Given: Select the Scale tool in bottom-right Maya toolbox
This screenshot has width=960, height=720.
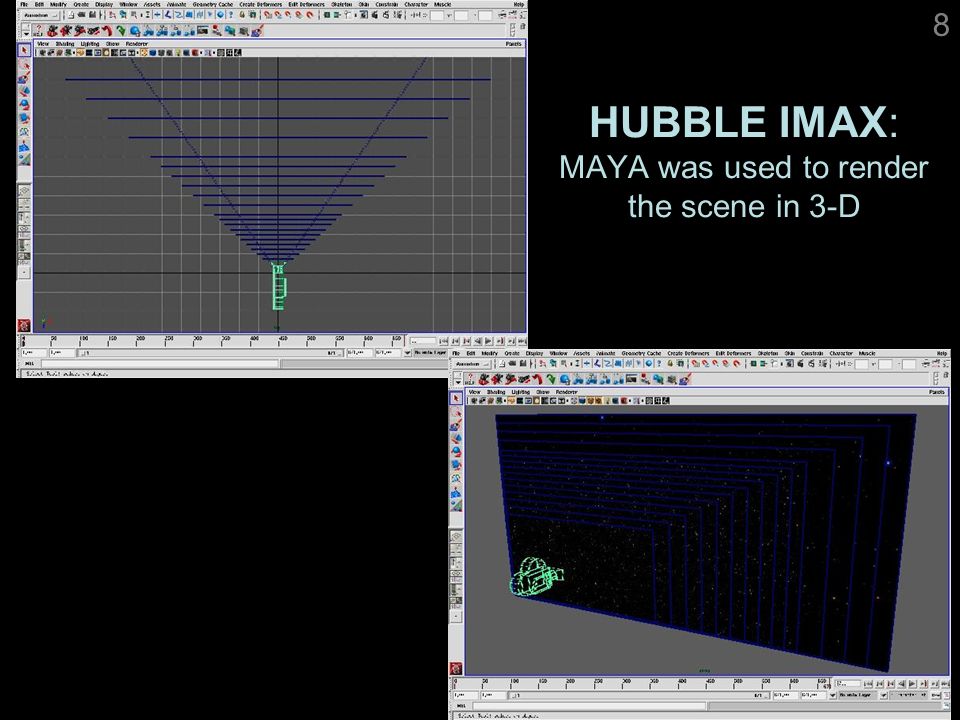Looking at the screenshot, I should coord(456,465).
